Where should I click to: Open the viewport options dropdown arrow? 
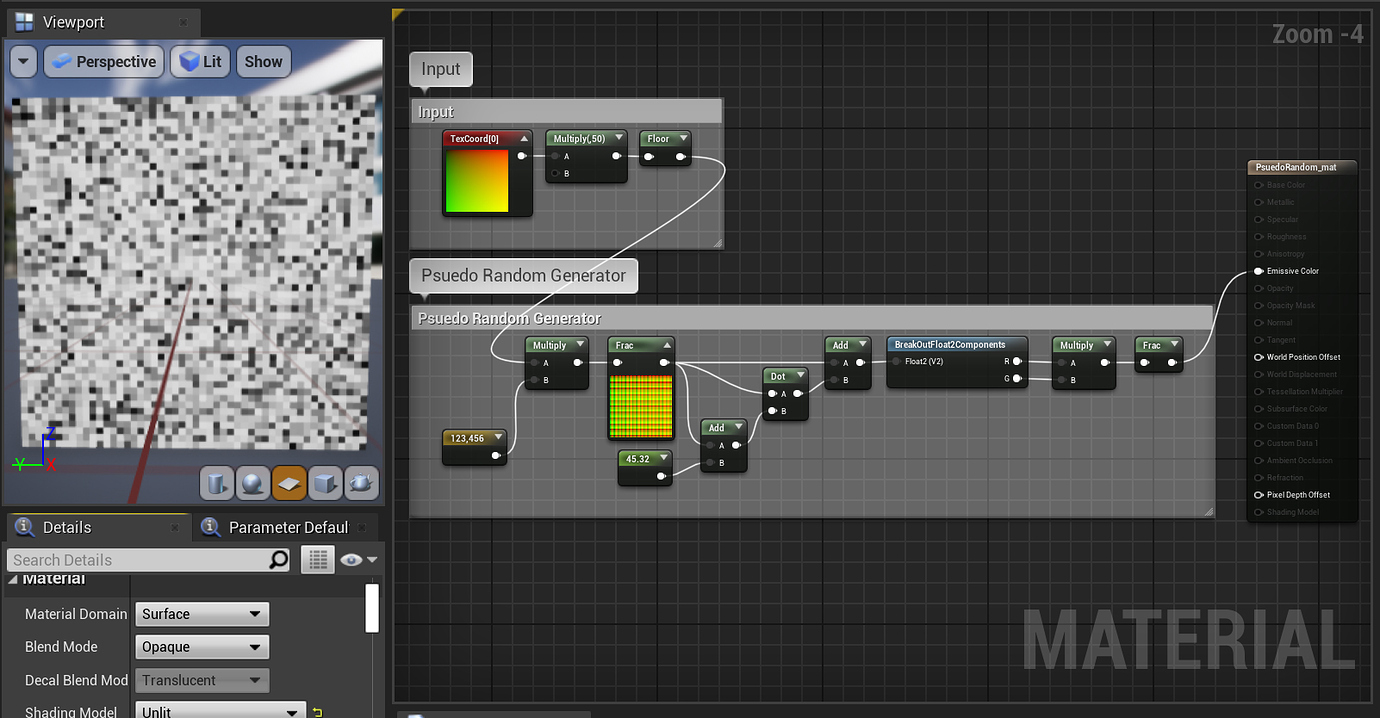pos(23,61)
